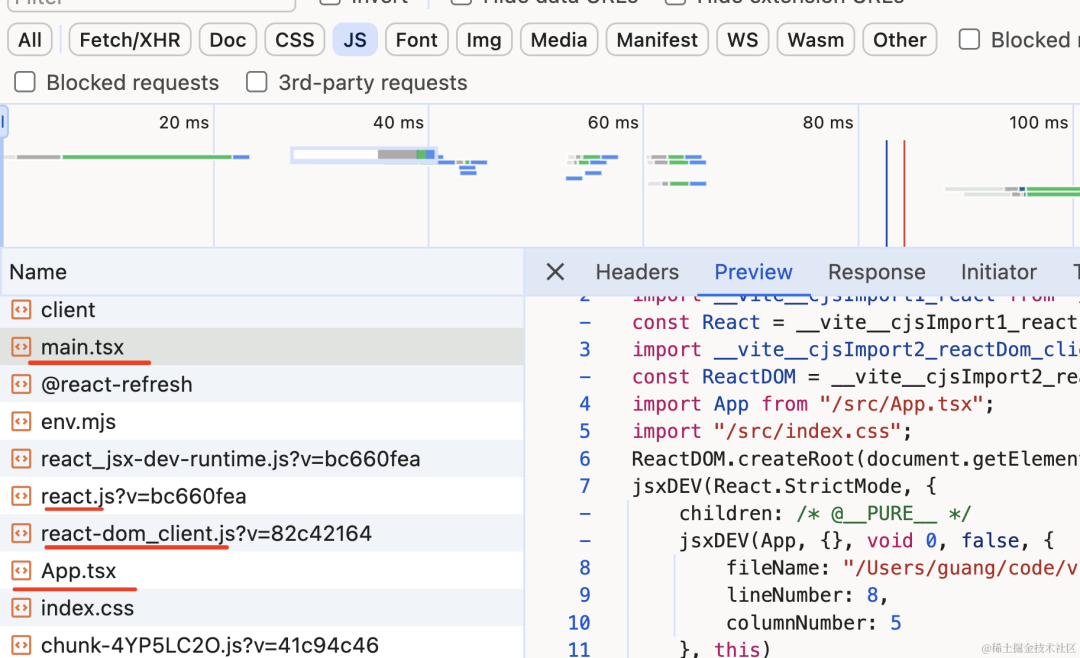Close the request details pane
1080x658 pixels.
[555, 271]
